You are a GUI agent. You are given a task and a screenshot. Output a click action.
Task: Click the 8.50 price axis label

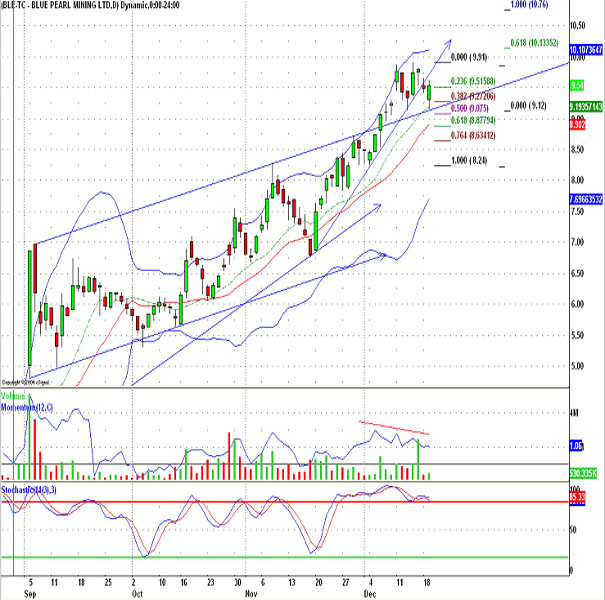point(578,149)
